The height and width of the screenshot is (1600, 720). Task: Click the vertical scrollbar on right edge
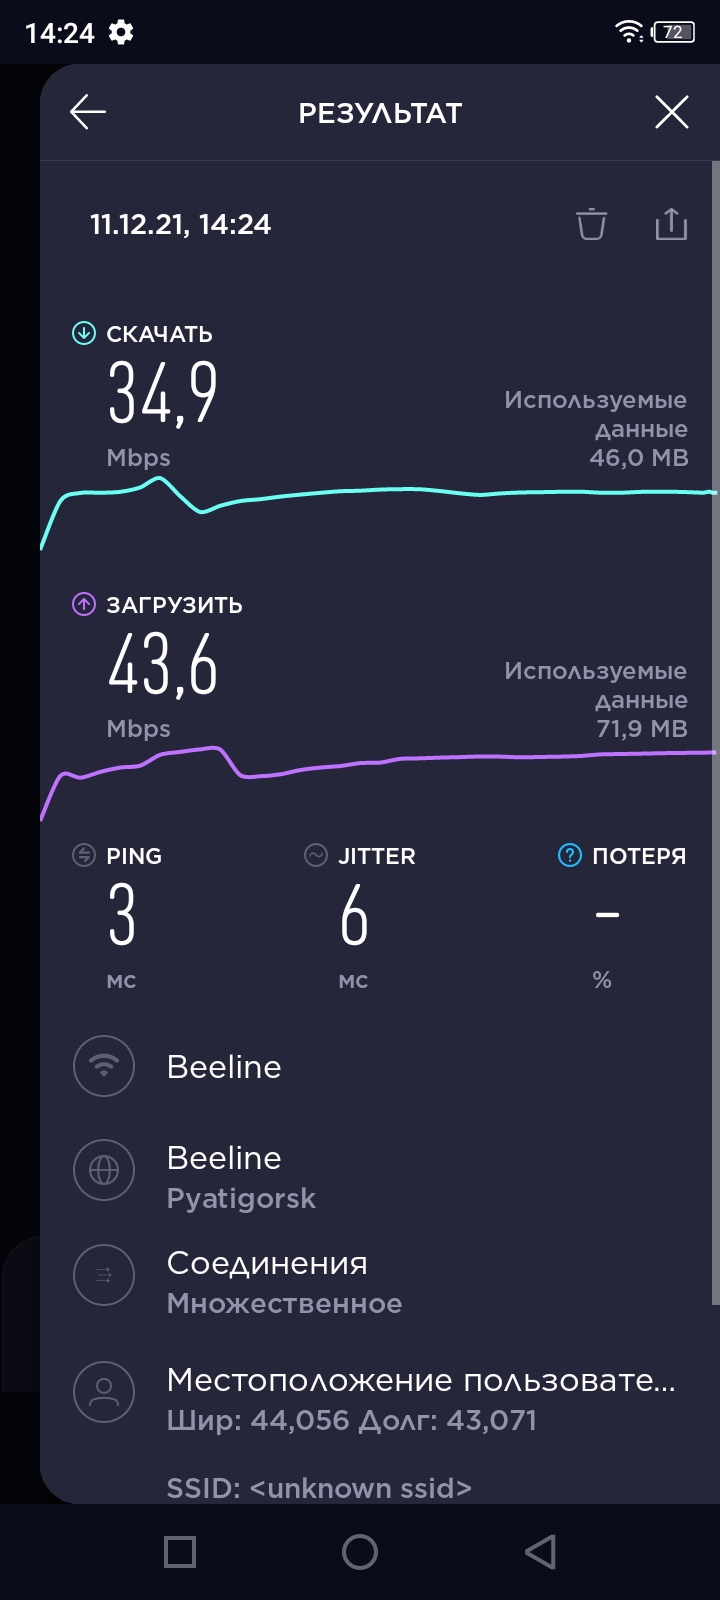(x=715, y=730)
